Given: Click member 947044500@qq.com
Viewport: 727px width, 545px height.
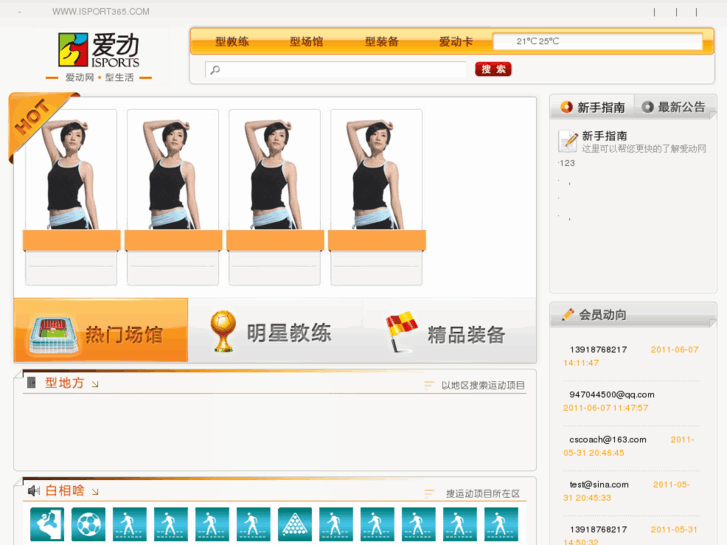Looking at the screenshot, I should click(x=612, y=395).
